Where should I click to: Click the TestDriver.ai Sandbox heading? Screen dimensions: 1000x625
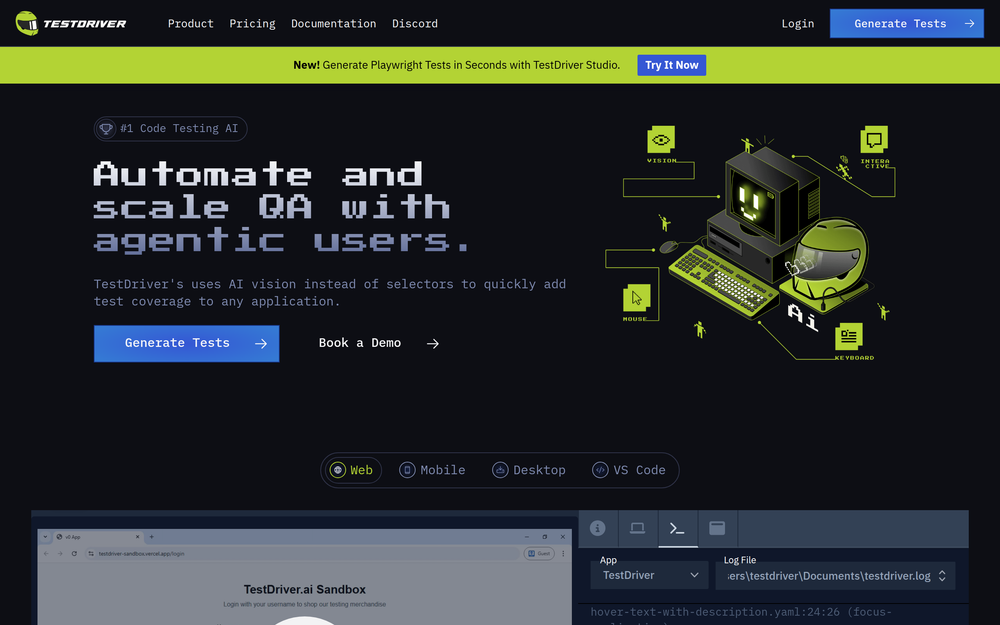(305, 589)
